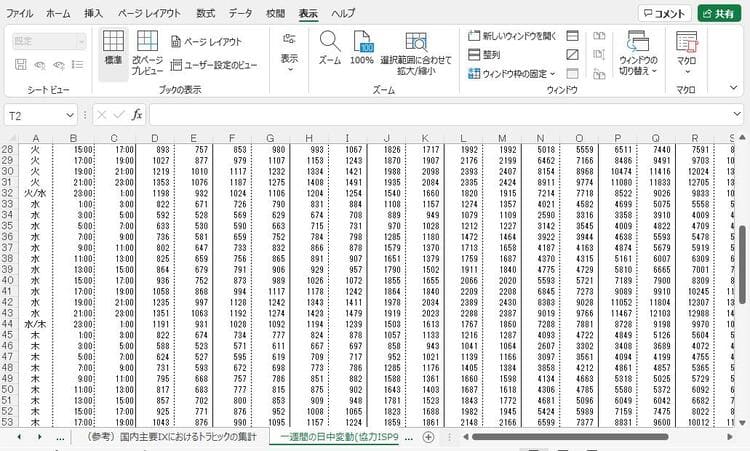Open 改ページプレビュー page break preview
Viewport: 750px width, 451px height.
pyautogui.click(x=147, y=52)
